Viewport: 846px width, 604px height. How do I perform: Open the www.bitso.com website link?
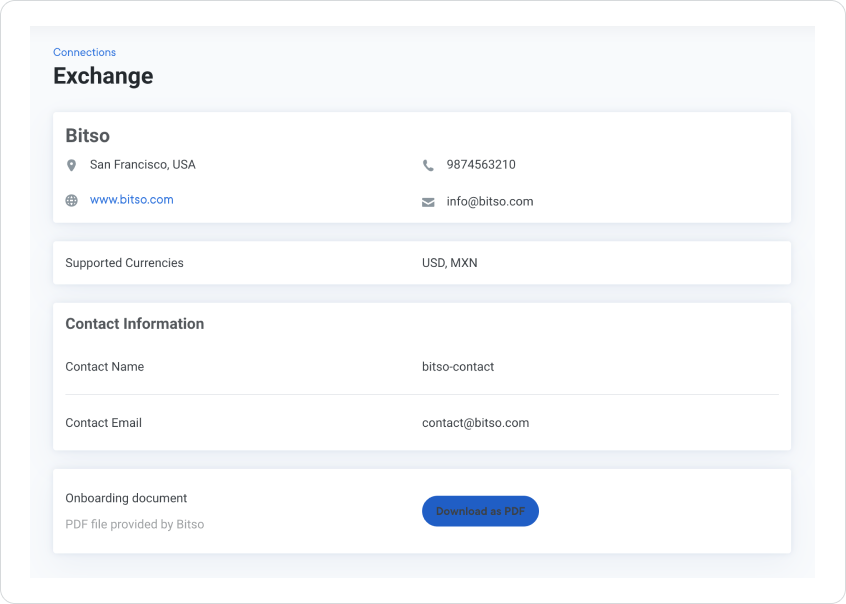(x=131, y=199)
